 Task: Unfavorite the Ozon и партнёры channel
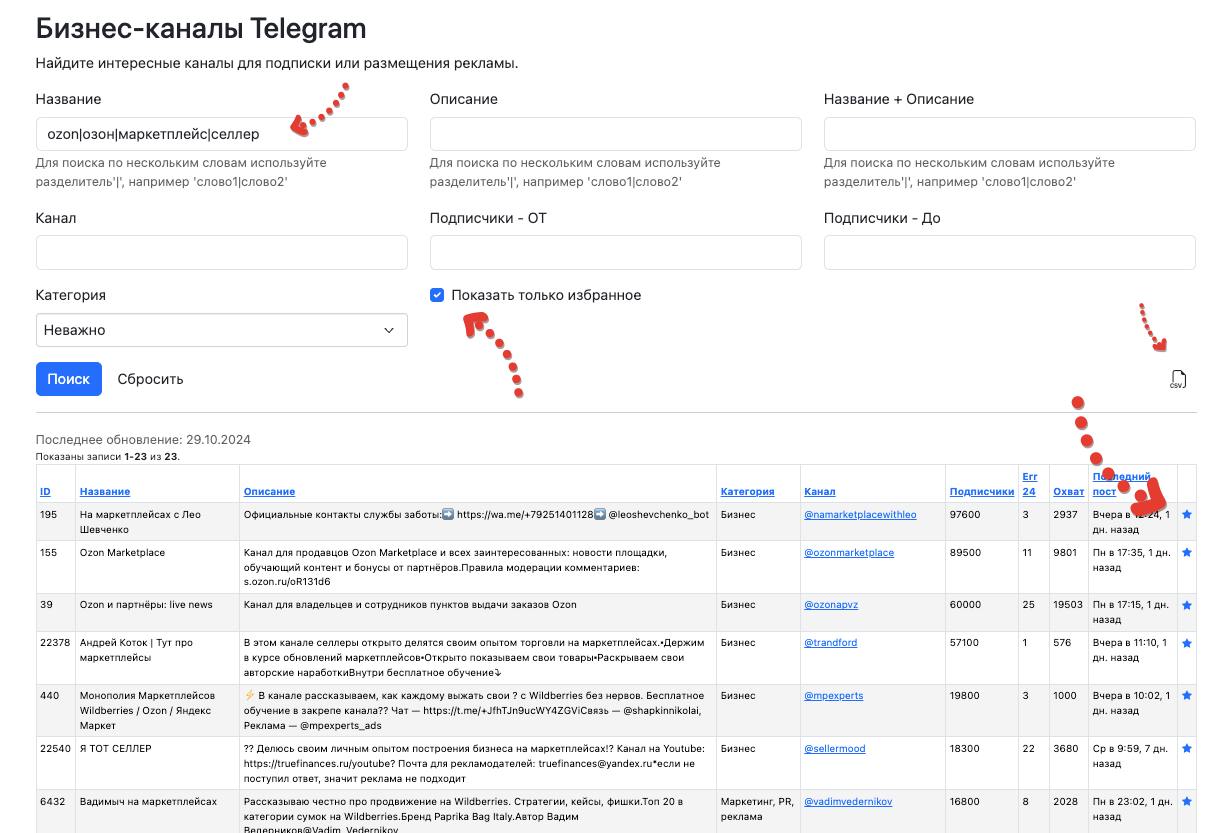[x=1187, y=604]
